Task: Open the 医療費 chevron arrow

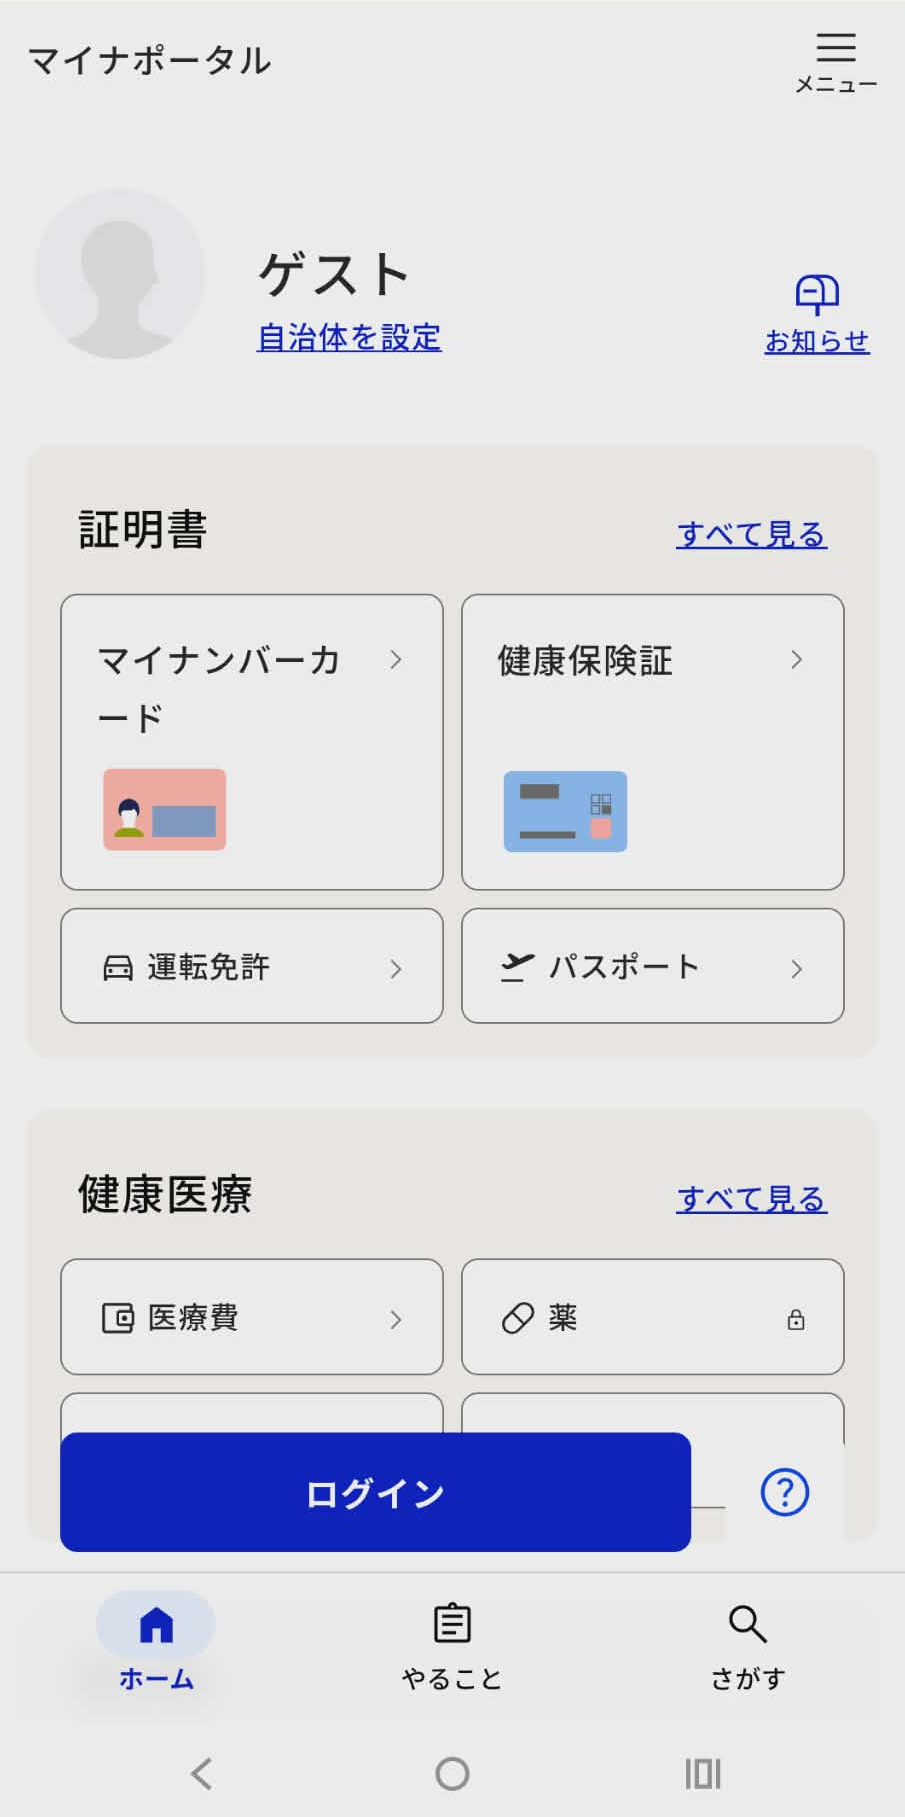Action: (x=396, y=1319)
